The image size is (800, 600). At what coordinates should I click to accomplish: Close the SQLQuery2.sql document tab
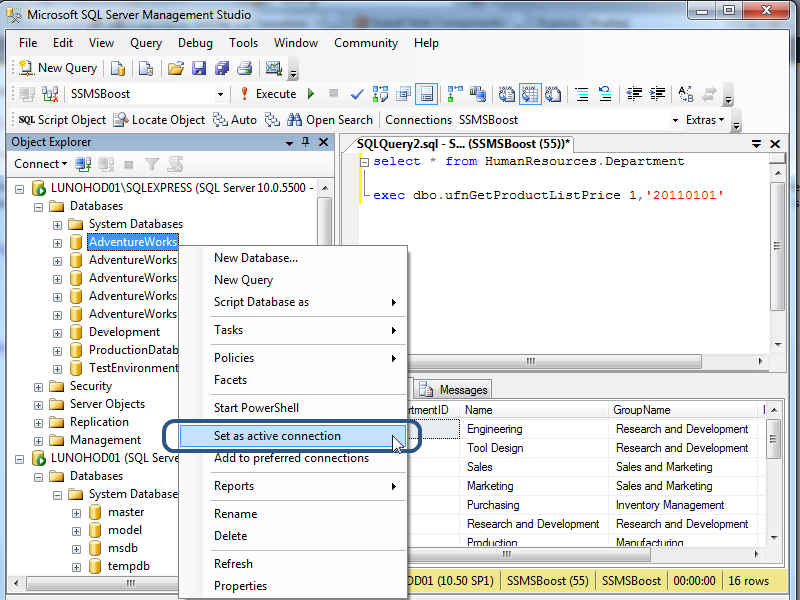point(775,144)
